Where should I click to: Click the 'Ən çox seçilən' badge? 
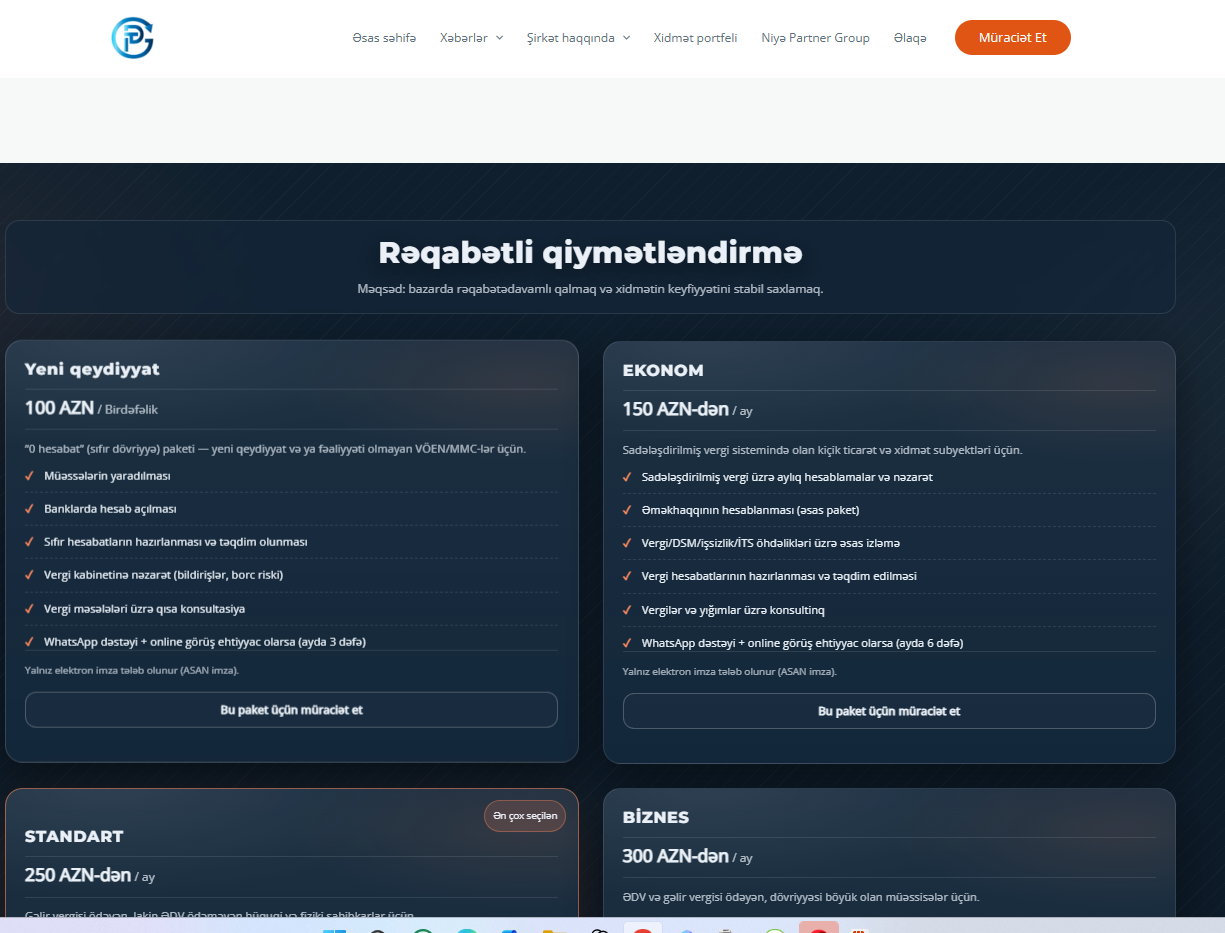525,816
